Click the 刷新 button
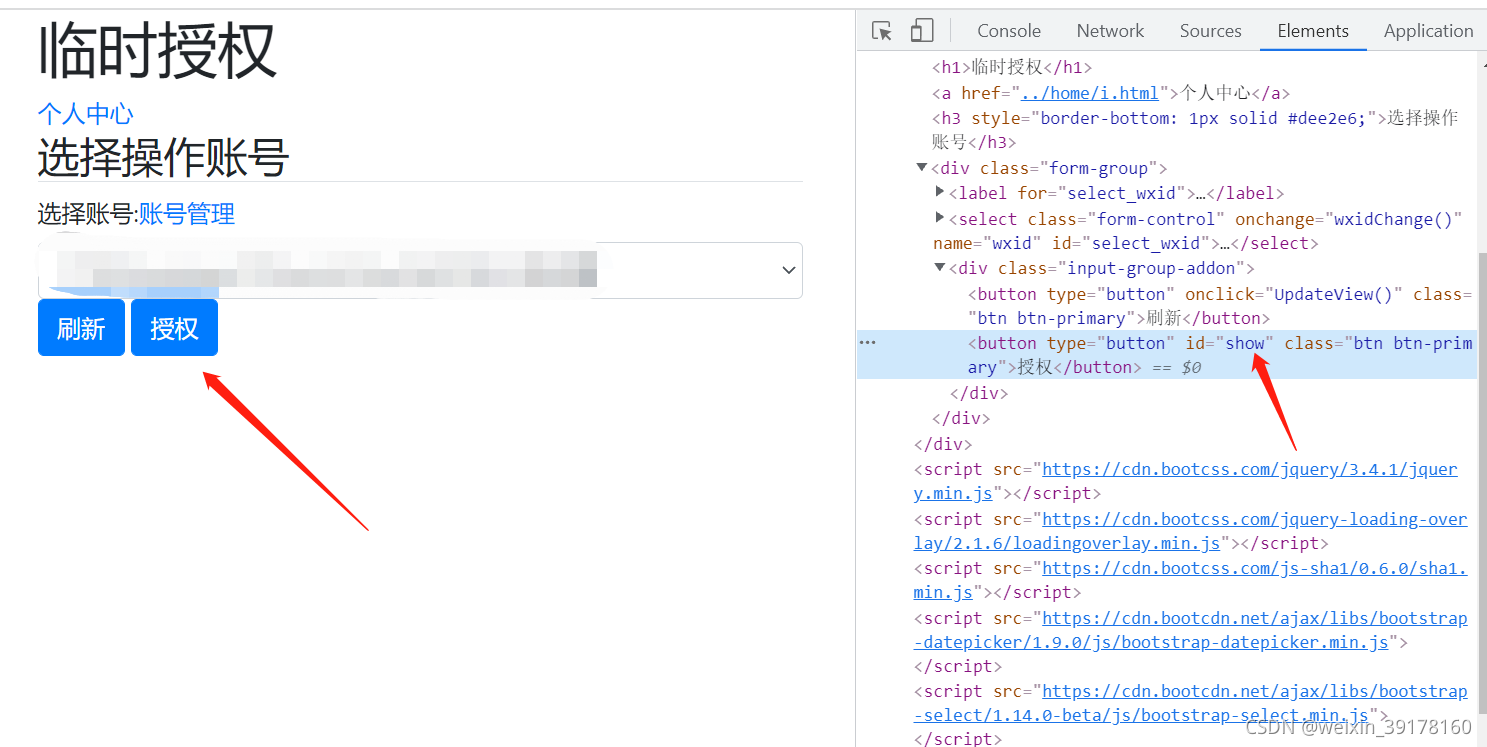 click(81, 328)
